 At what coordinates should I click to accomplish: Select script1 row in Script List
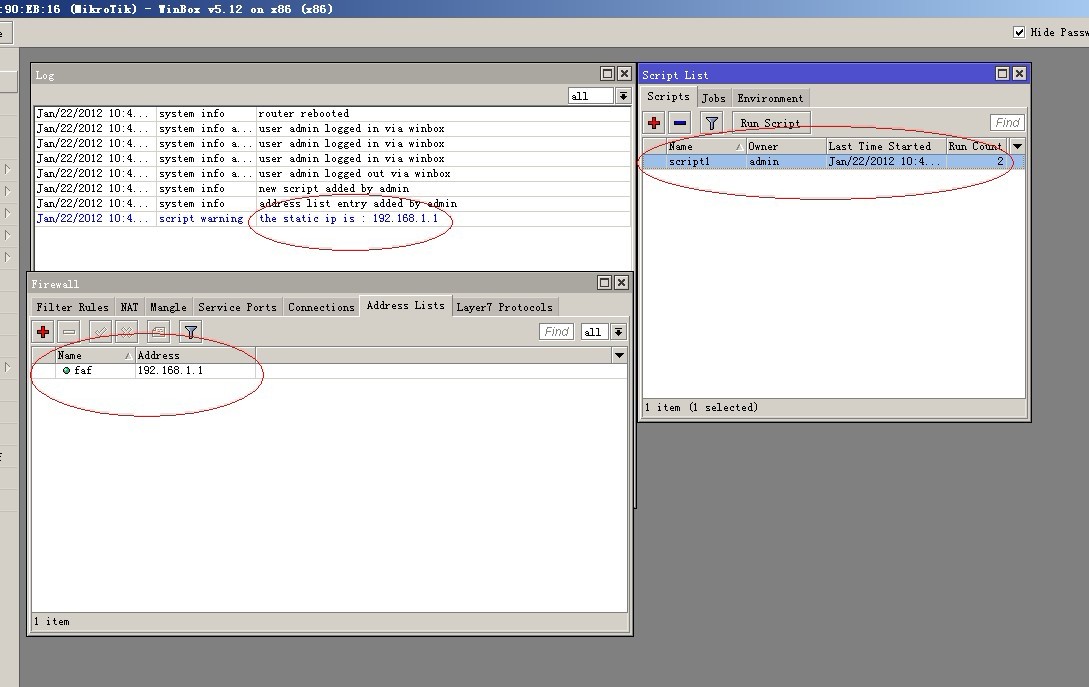[x=833, y=161]
